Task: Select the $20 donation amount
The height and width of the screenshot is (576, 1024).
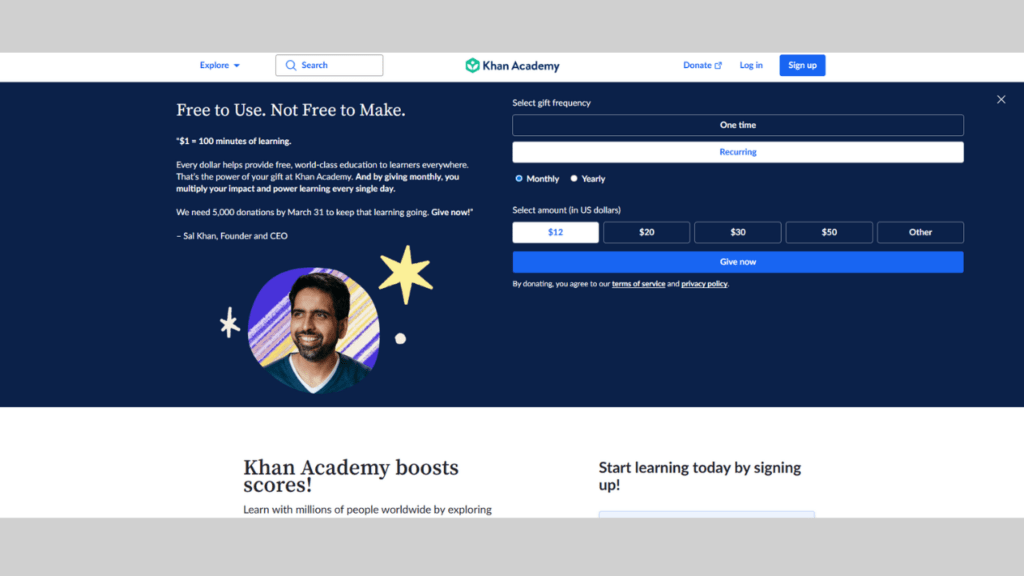Action: (x=647, y=232)
